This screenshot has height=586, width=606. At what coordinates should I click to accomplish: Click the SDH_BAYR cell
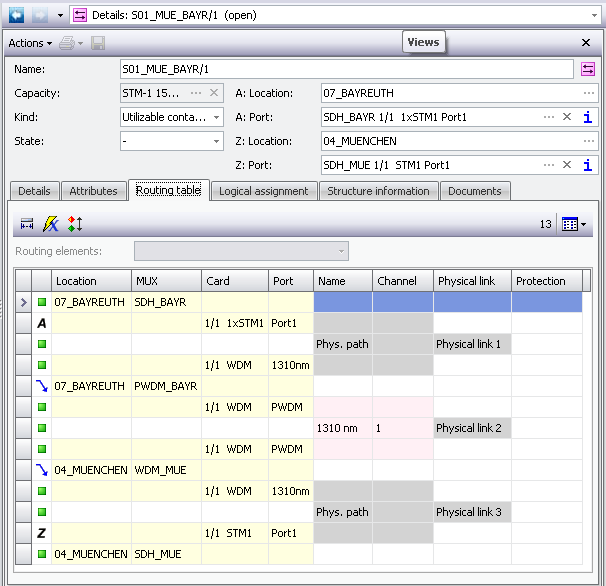(x=166, y=302)
